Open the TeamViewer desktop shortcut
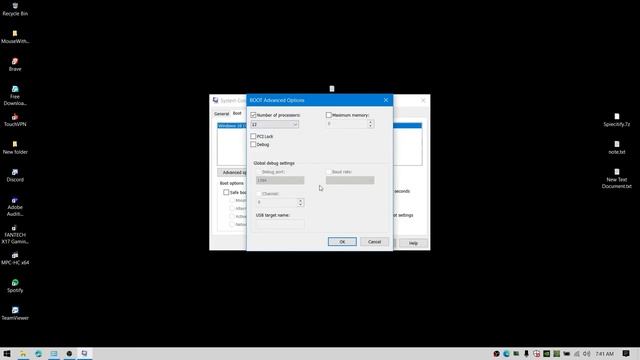The image size is (640, 360). point(15,313)
